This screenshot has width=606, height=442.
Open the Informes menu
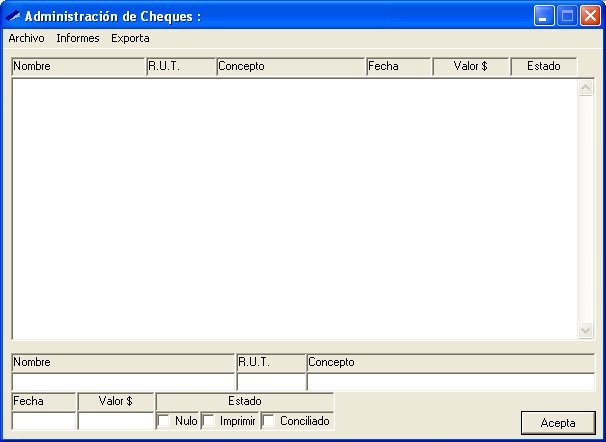point(77,38)
